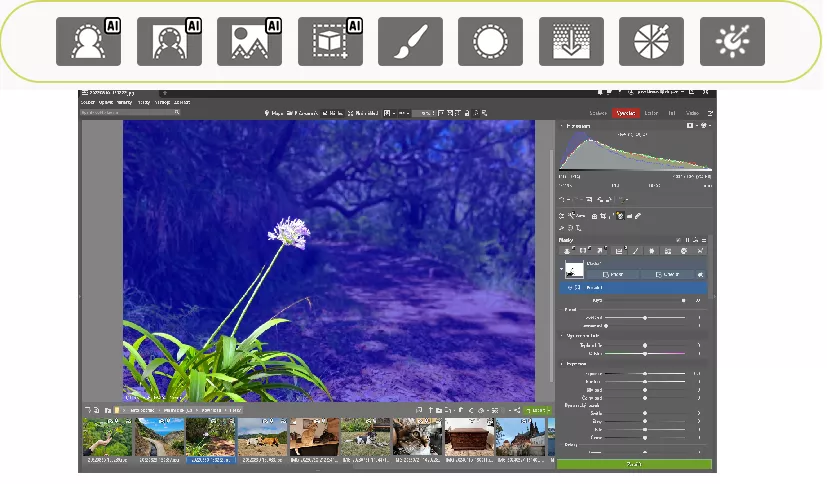Switch to the red highlighted Develop tab
The height and width of the screenshot is (484, 827).
tap(626, 113)
